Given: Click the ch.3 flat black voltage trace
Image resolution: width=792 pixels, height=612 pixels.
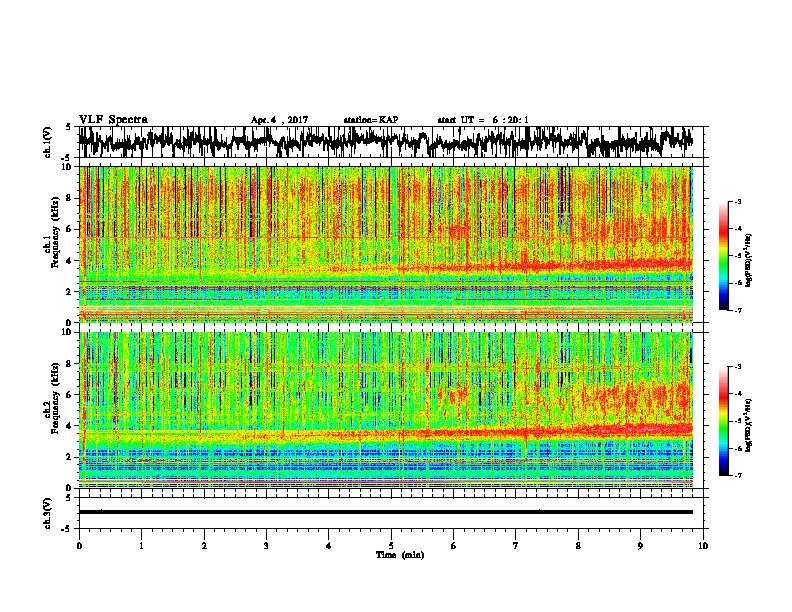Looking at the screenshot, I should coord(385,512).
